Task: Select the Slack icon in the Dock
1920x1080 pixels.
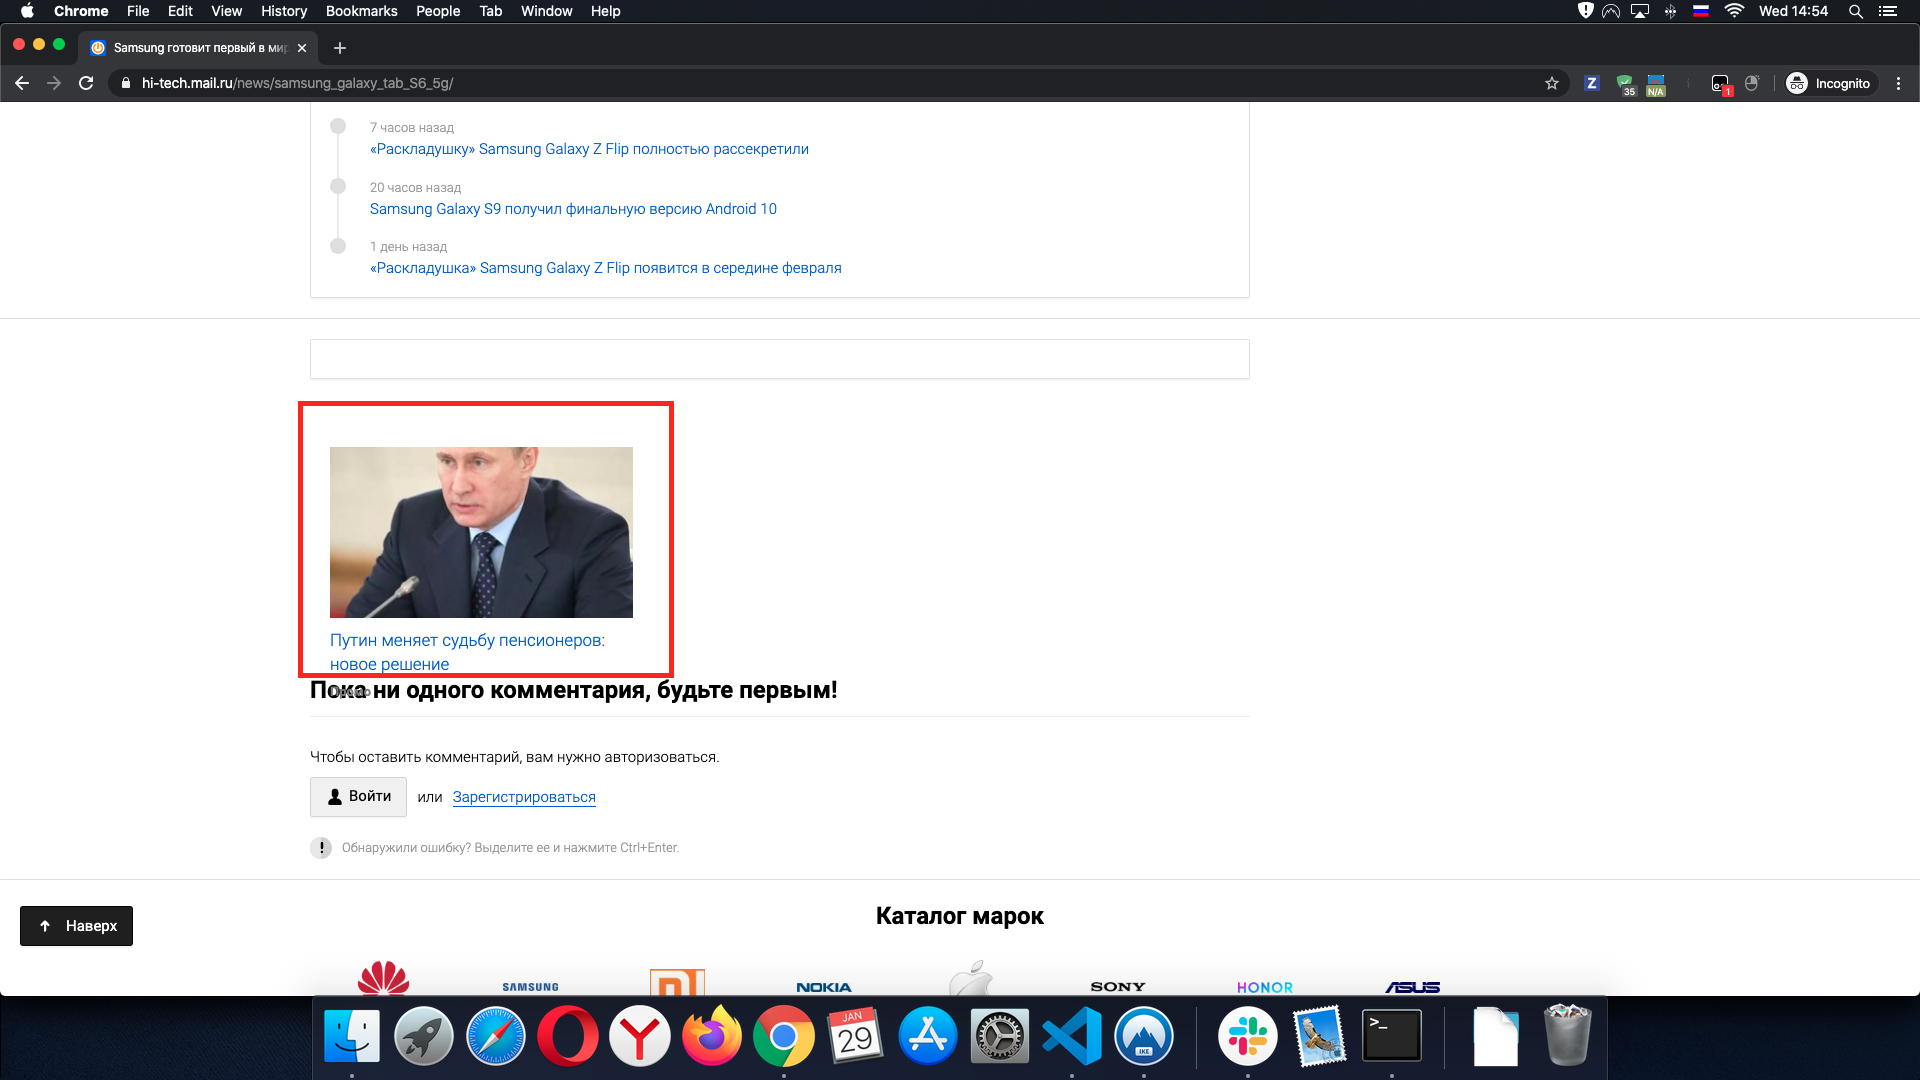Action: click(1248, 1036)
